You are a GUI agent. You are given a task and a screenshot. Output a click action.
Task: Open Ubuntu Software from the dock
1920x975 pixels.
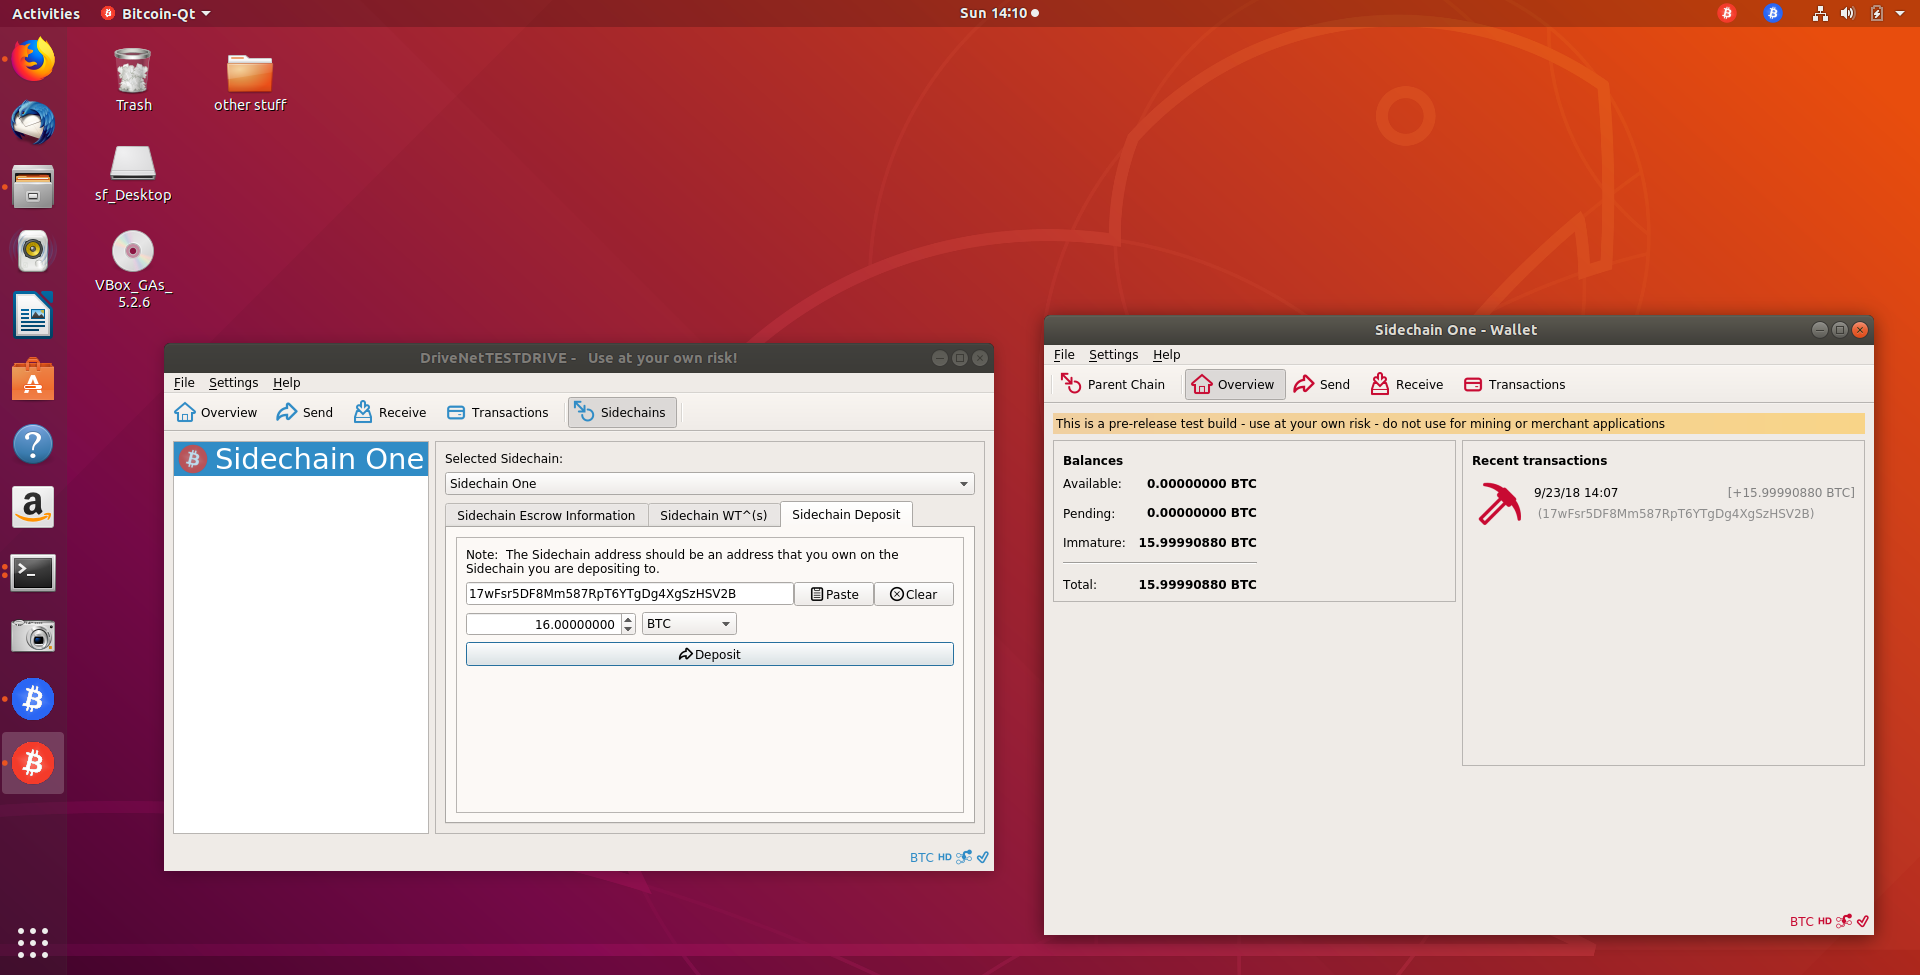tap(33, 379)
